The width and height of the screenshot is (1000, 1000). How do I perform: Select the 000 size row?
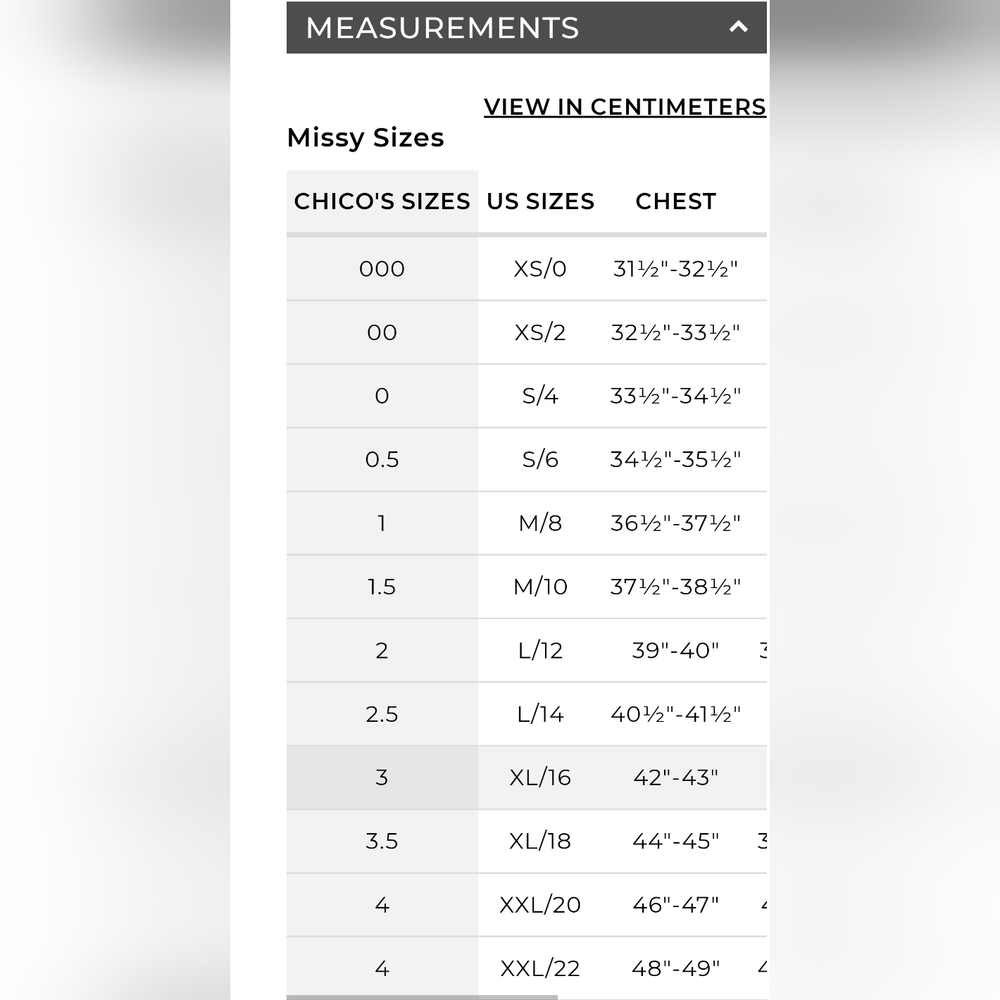pyautogui.click(x=526, y=268)
